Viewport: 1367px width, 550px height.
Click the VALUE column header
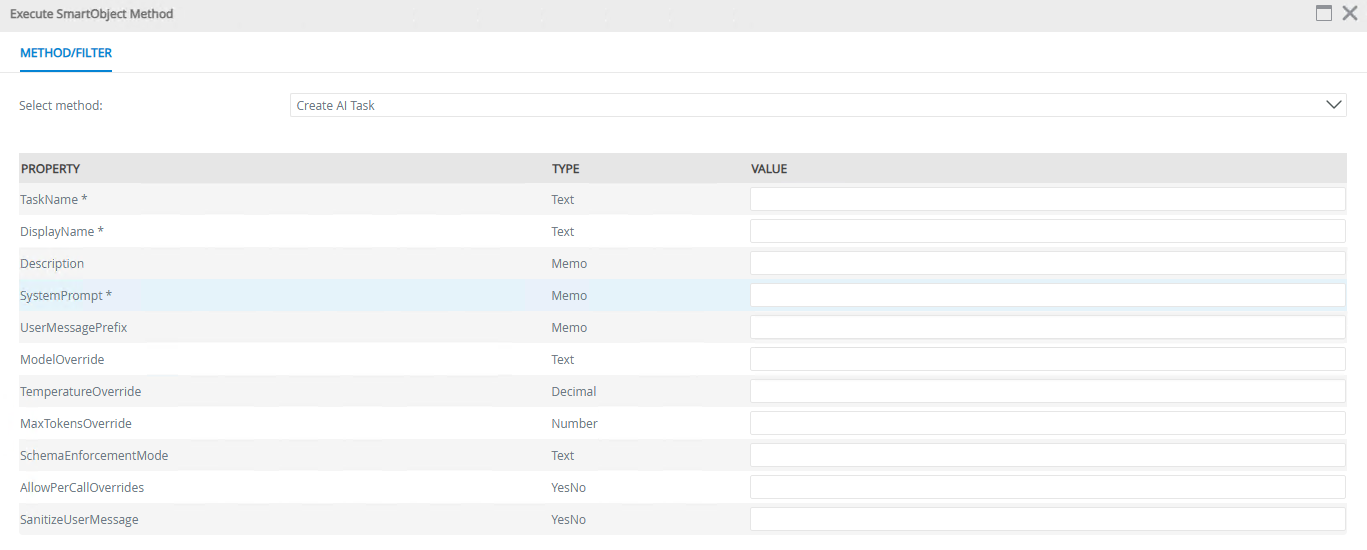click(769, 169)
